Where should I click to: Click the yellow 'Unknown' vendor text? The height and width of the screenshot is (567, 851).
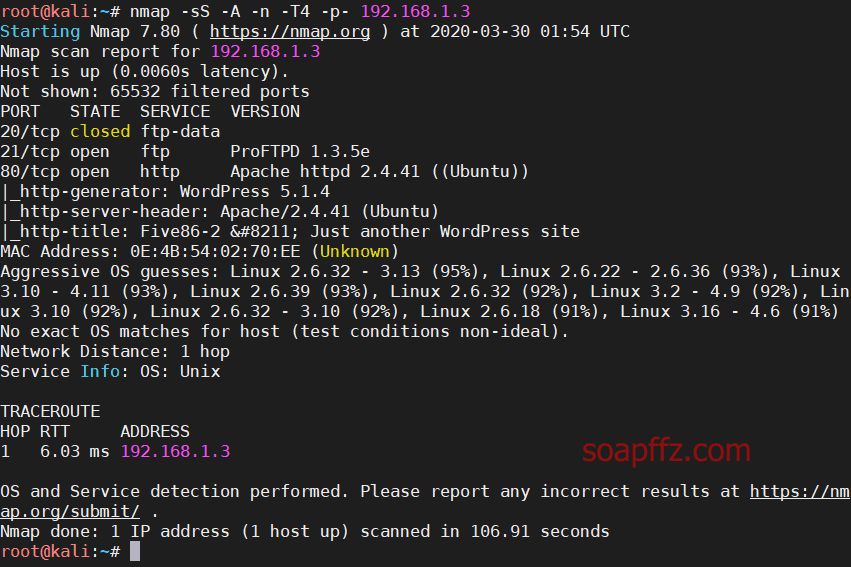tap(355, 251)
